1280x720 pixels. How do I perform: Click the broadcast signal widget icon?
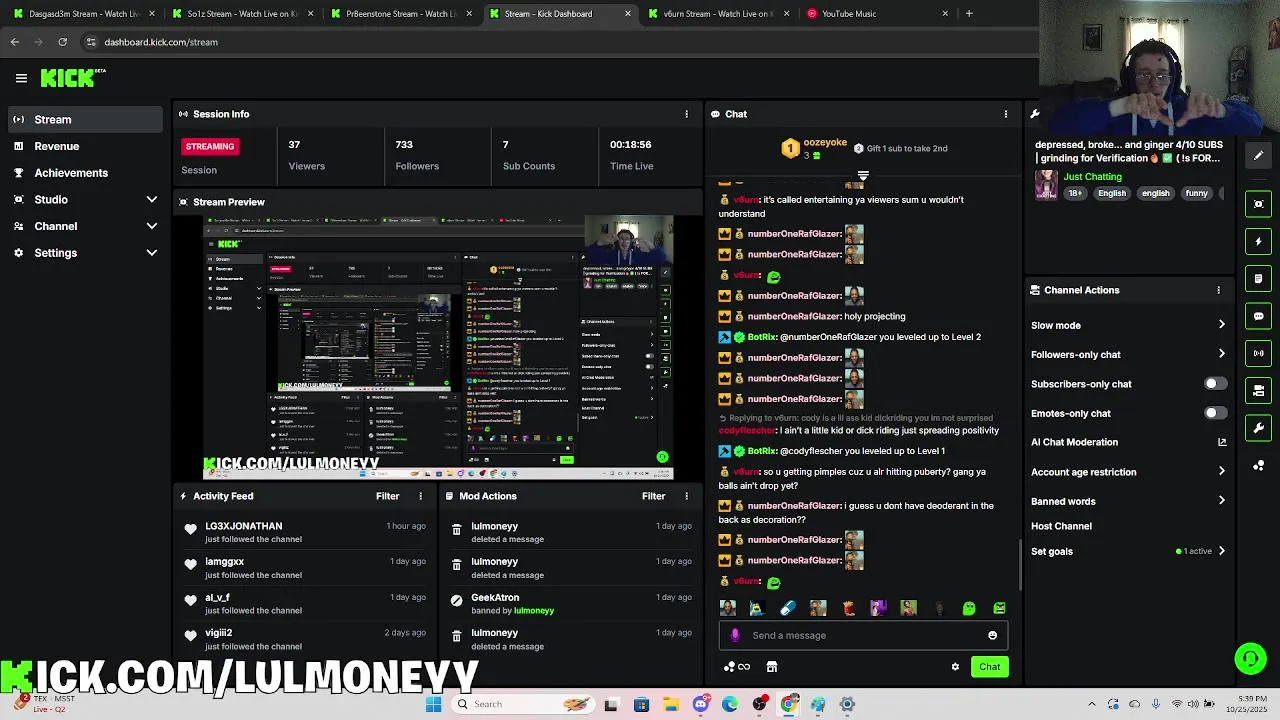click(x=1259, y=353)
